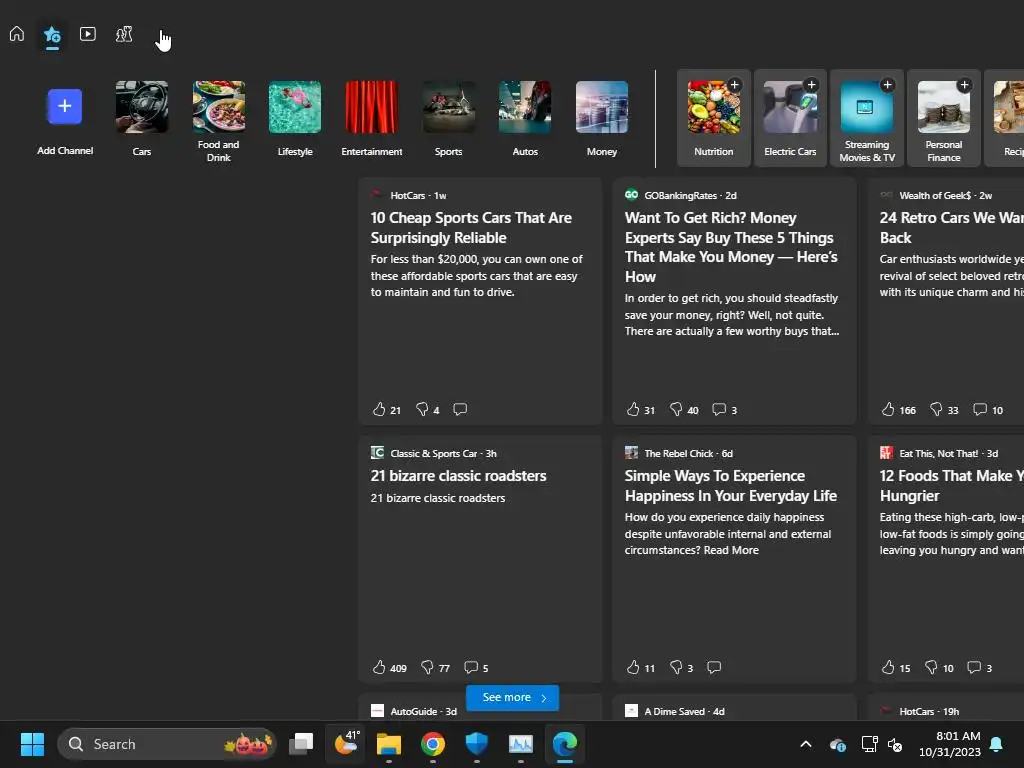Image resolution: width=1024 pixels, height=768 pixels.
Task: Show hidden system tray icons
Action: click(x=806, y=744)
